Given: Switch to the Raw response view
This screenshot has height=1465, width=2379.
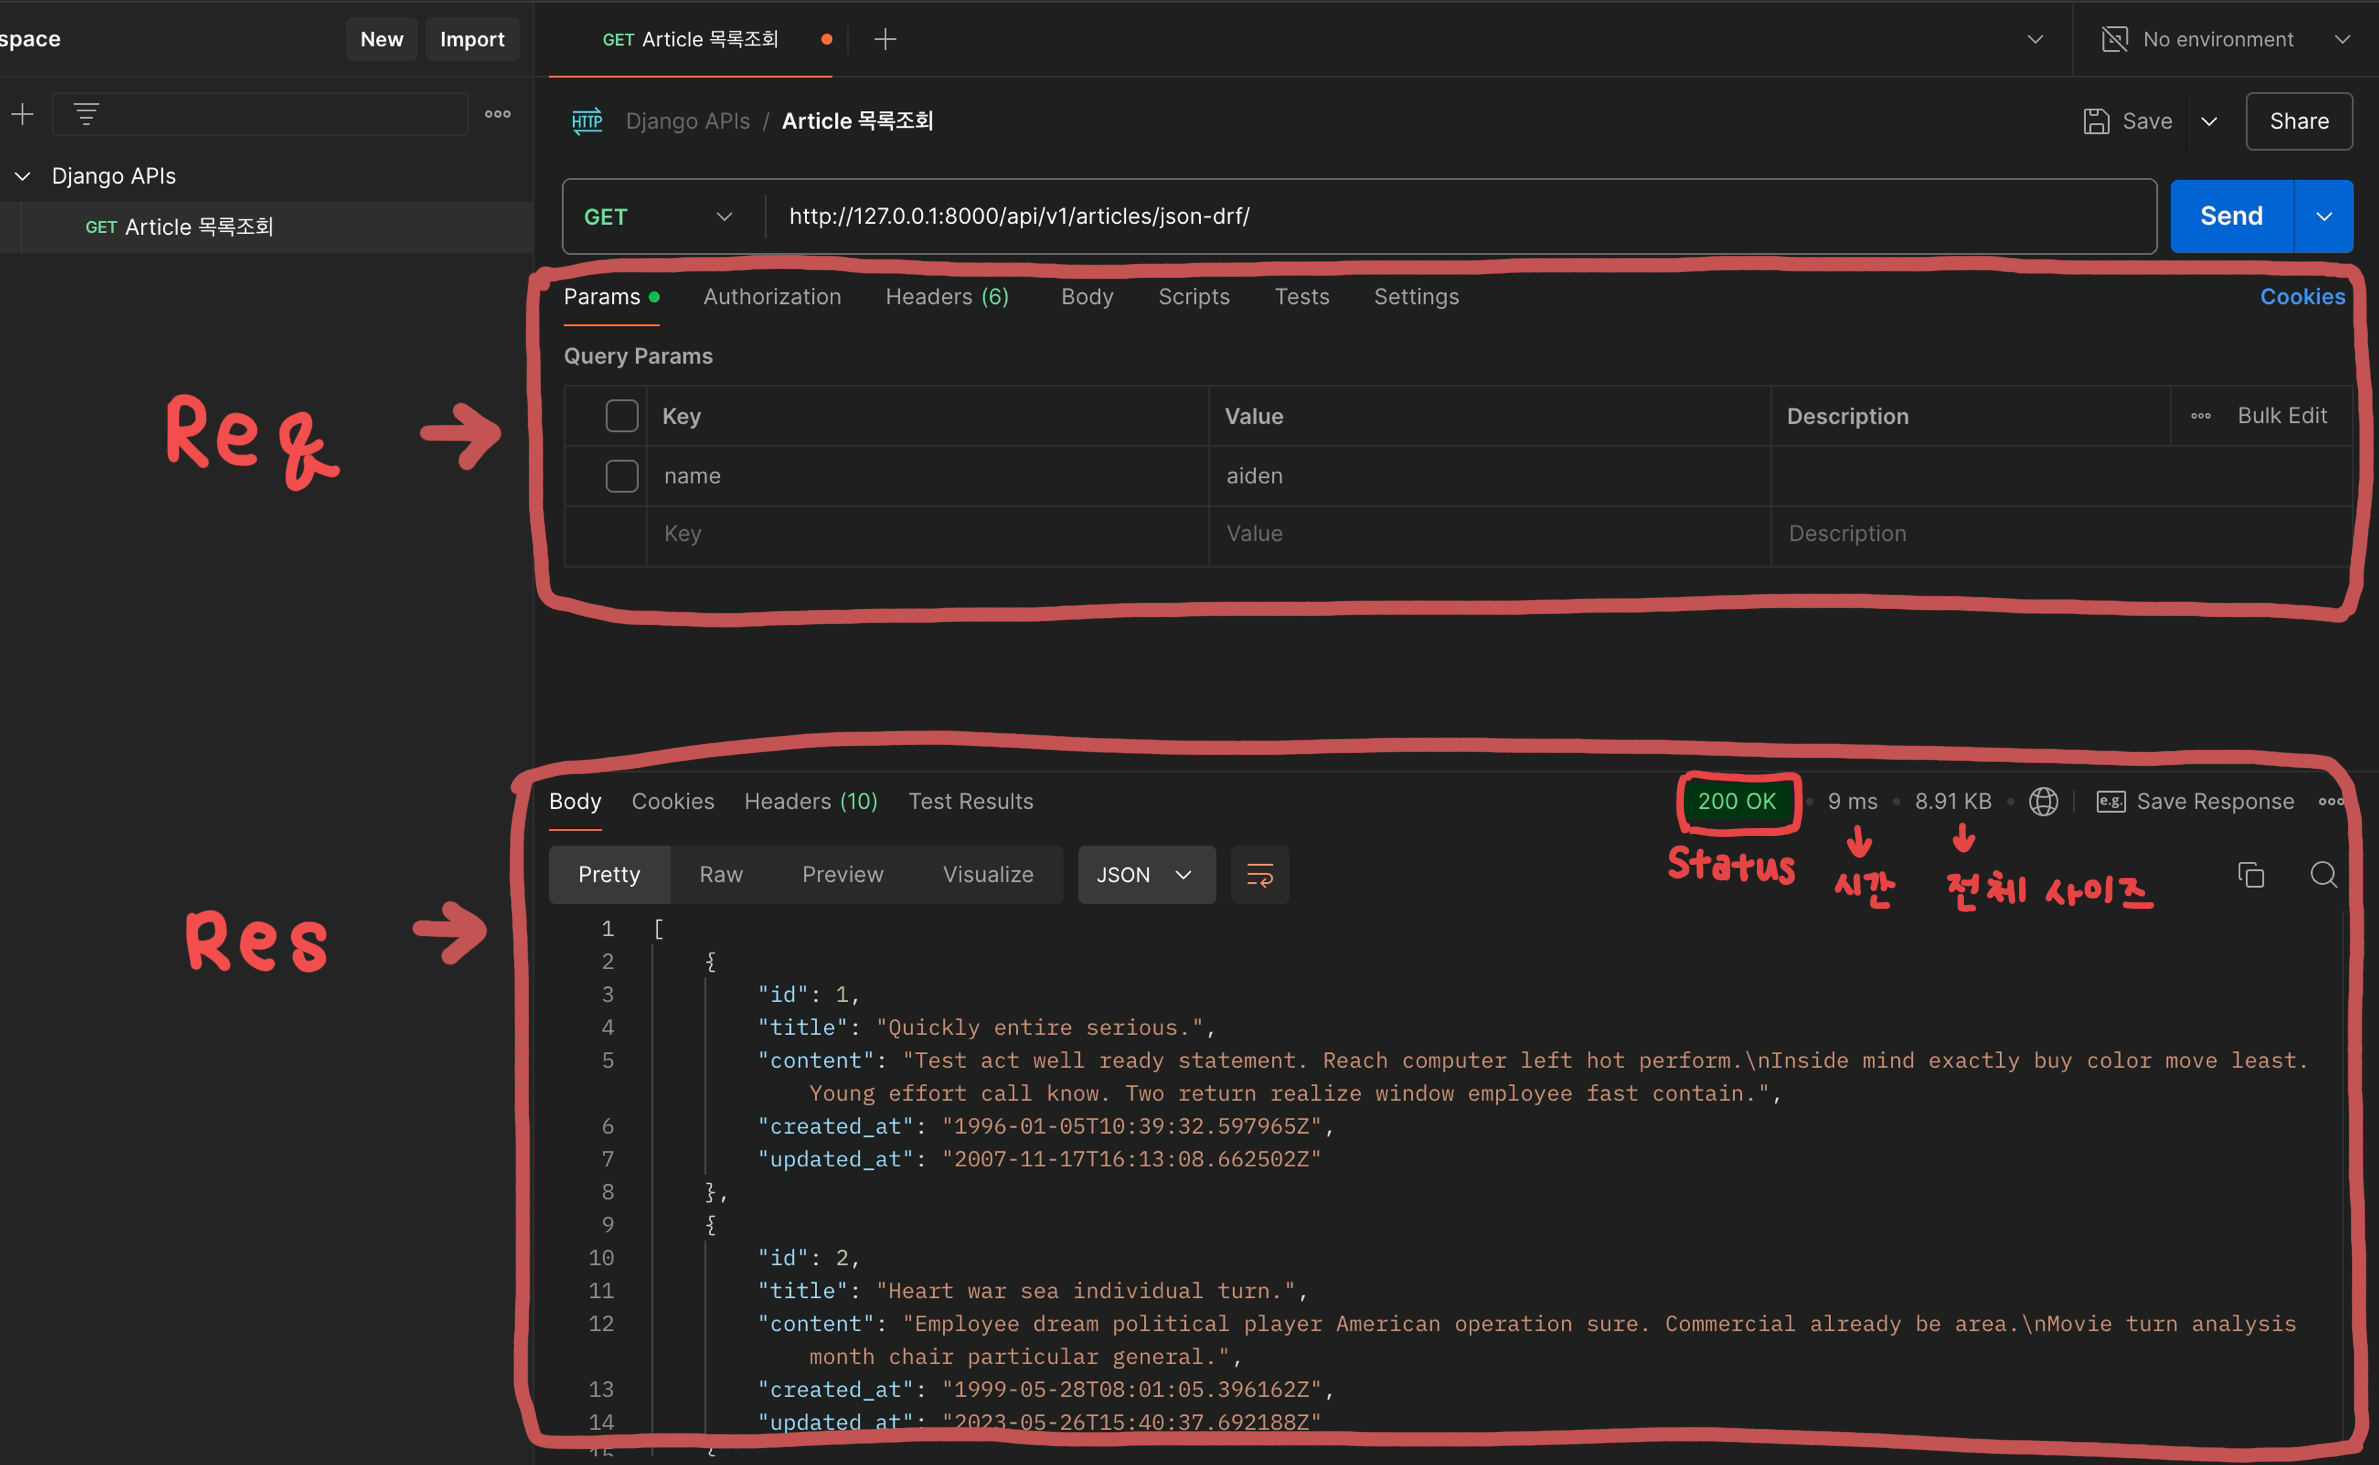Looking at the screenshot, I should tap(720, 875).
